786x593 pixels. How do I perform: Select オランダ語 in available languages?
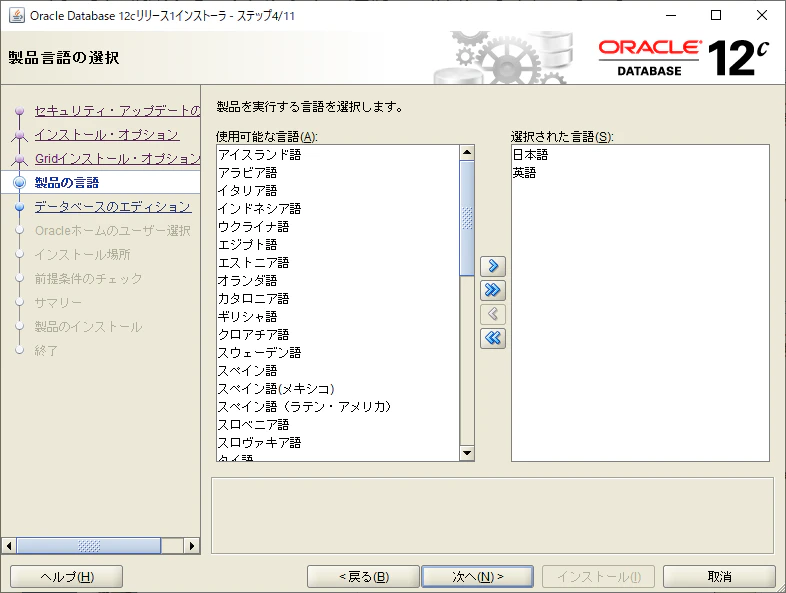338,281
